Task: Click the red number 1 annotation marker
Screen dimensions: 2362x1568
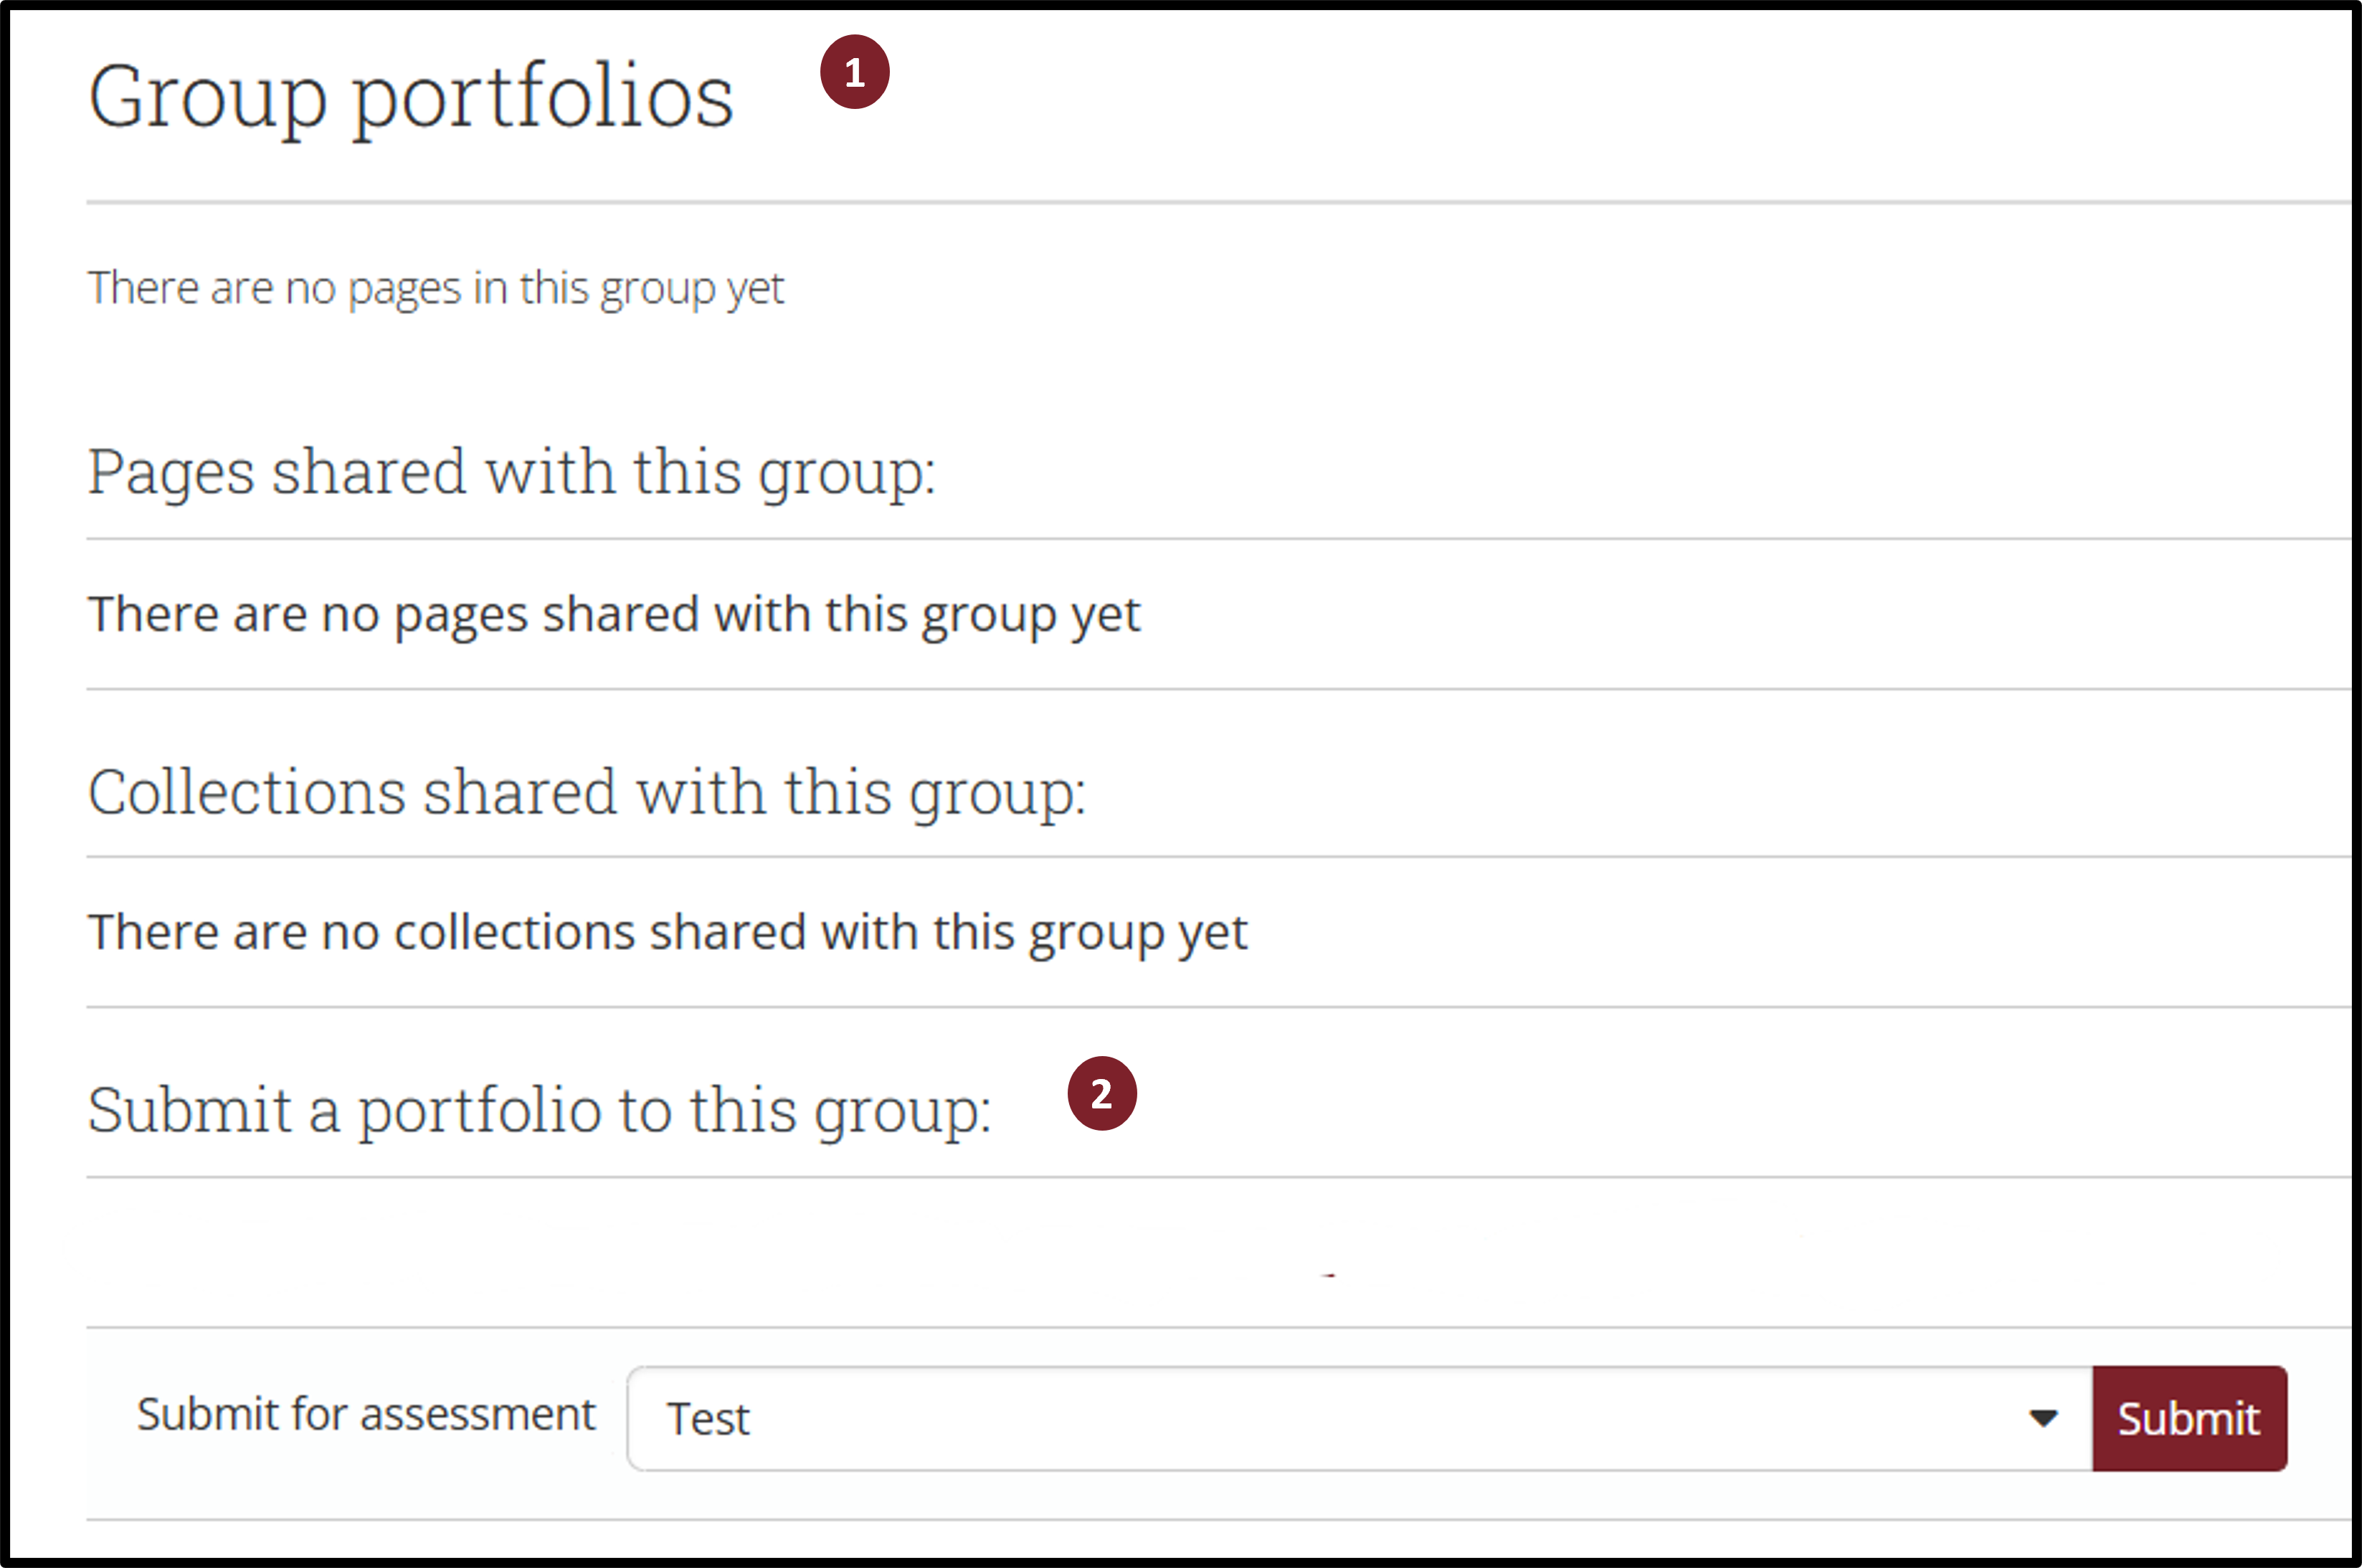Action: click(854, 72)
